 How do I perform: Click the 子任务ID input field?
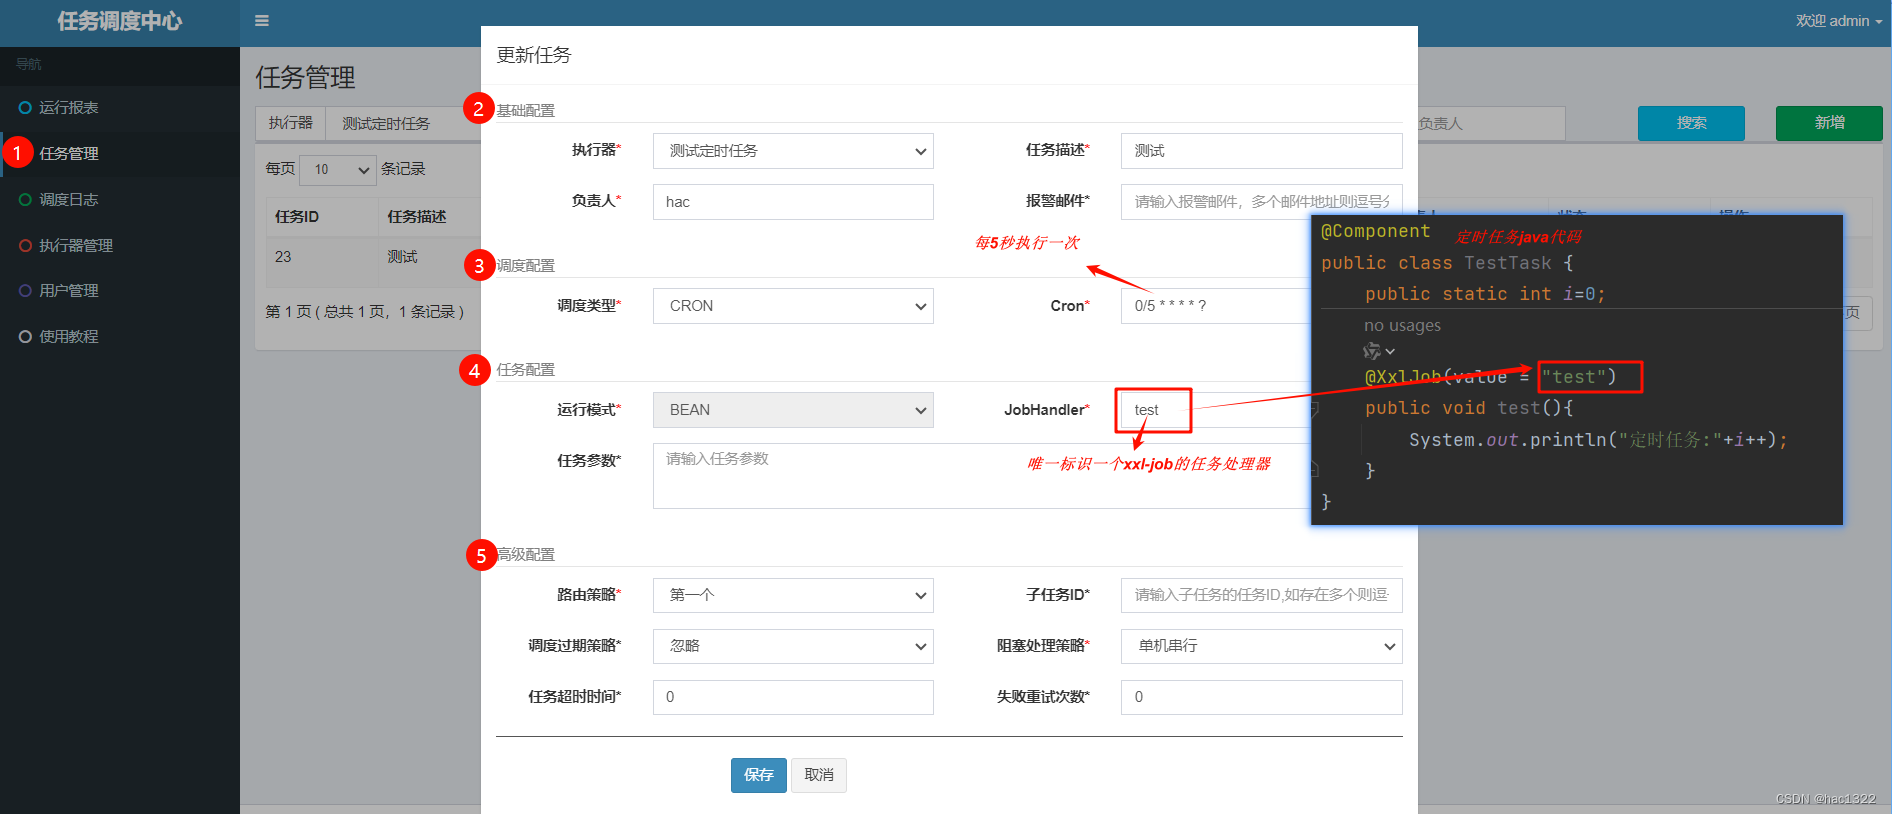pyautogui.click(x=1261, y=595)
